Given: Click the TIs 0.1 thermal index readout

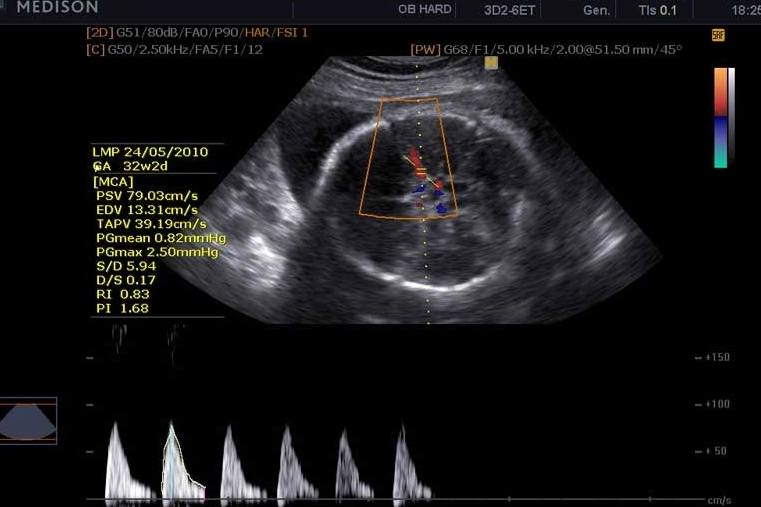Looking at the screenshot, I should [657, 9].
